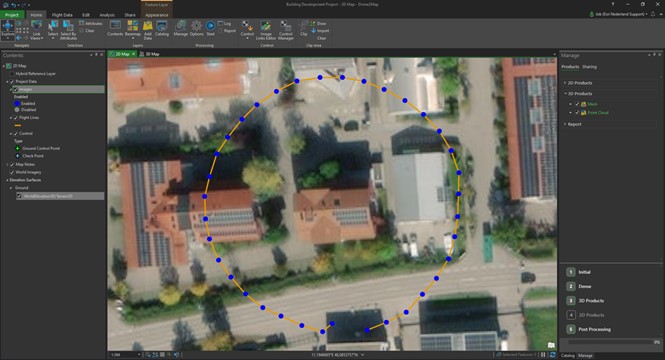Click the Dense processing step
Viewport: 665px width, 360px height.
(579, 286)
